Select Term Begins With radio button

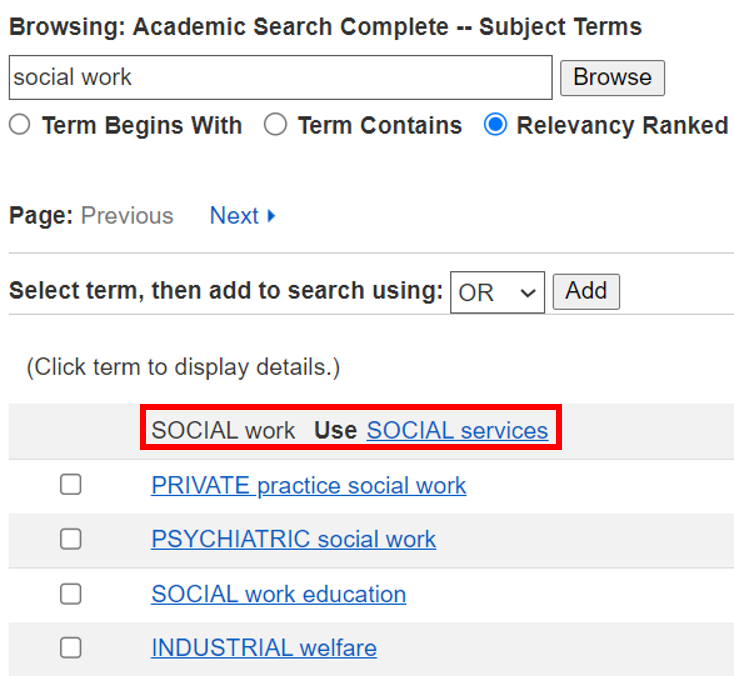point(20,125)
